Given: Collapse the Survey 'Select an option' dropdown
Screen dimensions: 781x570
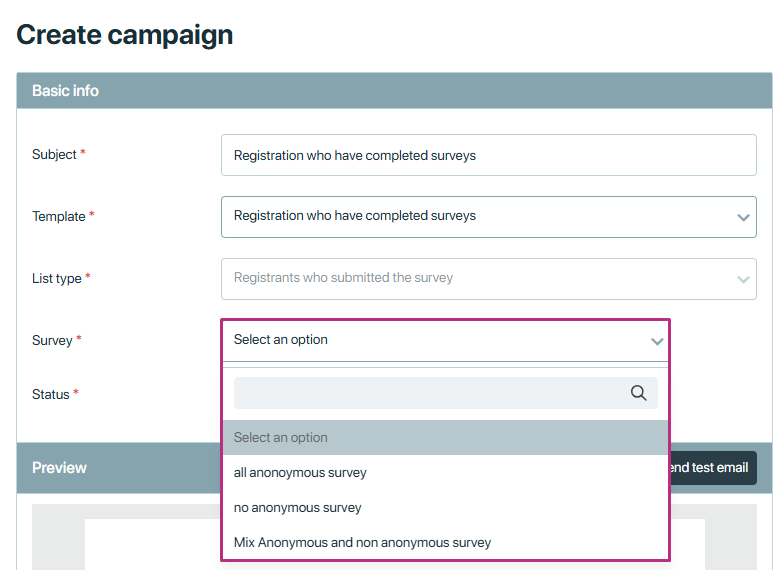Looking at the screenshot, I should click(x=445, y=341).
